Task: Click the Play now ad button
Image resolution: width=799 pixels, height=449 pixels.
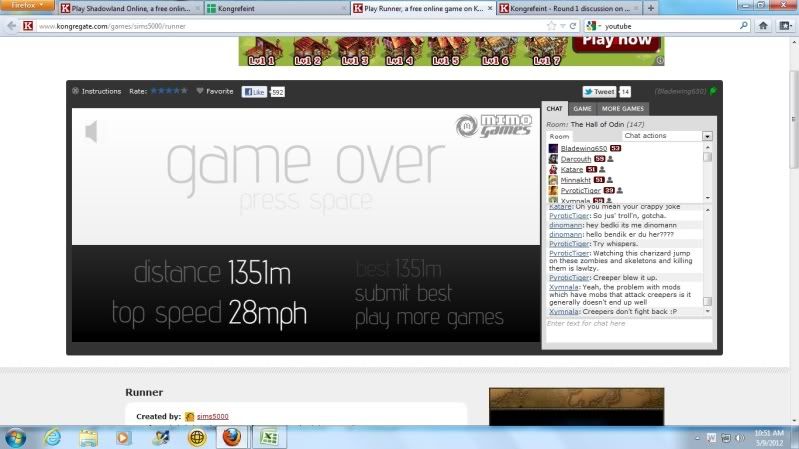Action: click(x=617, y=42)
